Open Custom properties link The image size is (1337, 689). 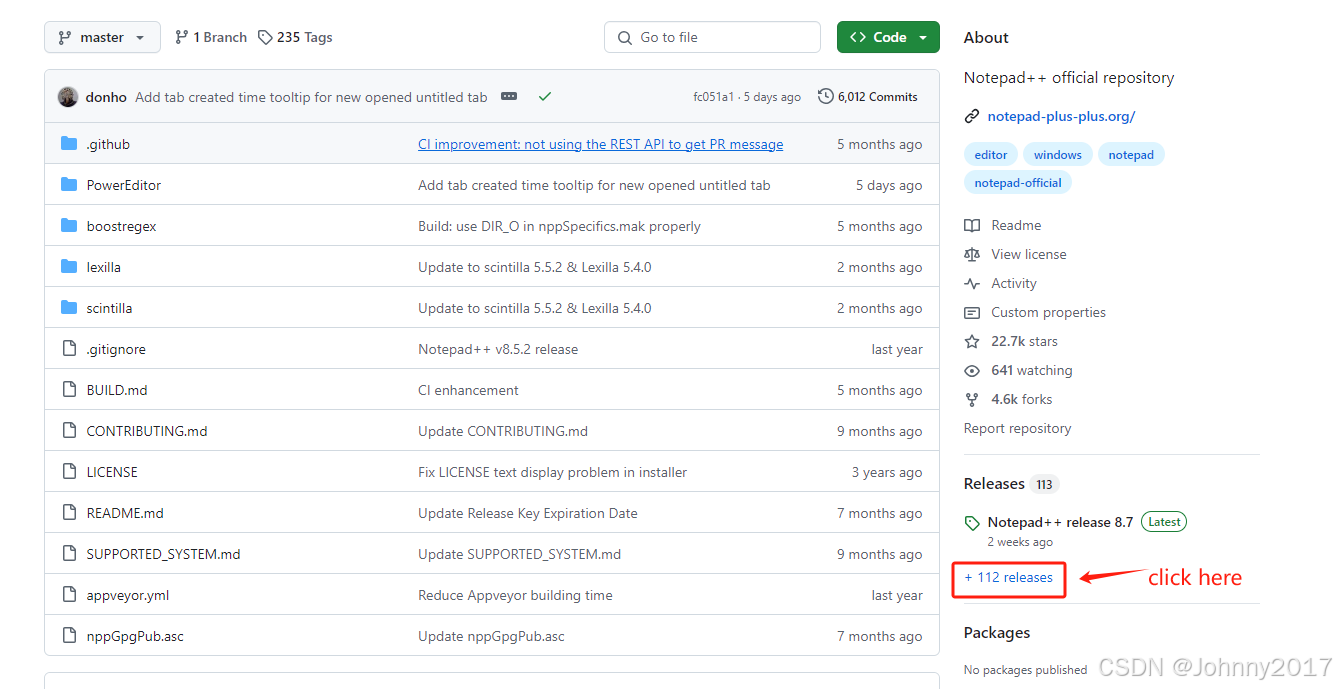1048,312
